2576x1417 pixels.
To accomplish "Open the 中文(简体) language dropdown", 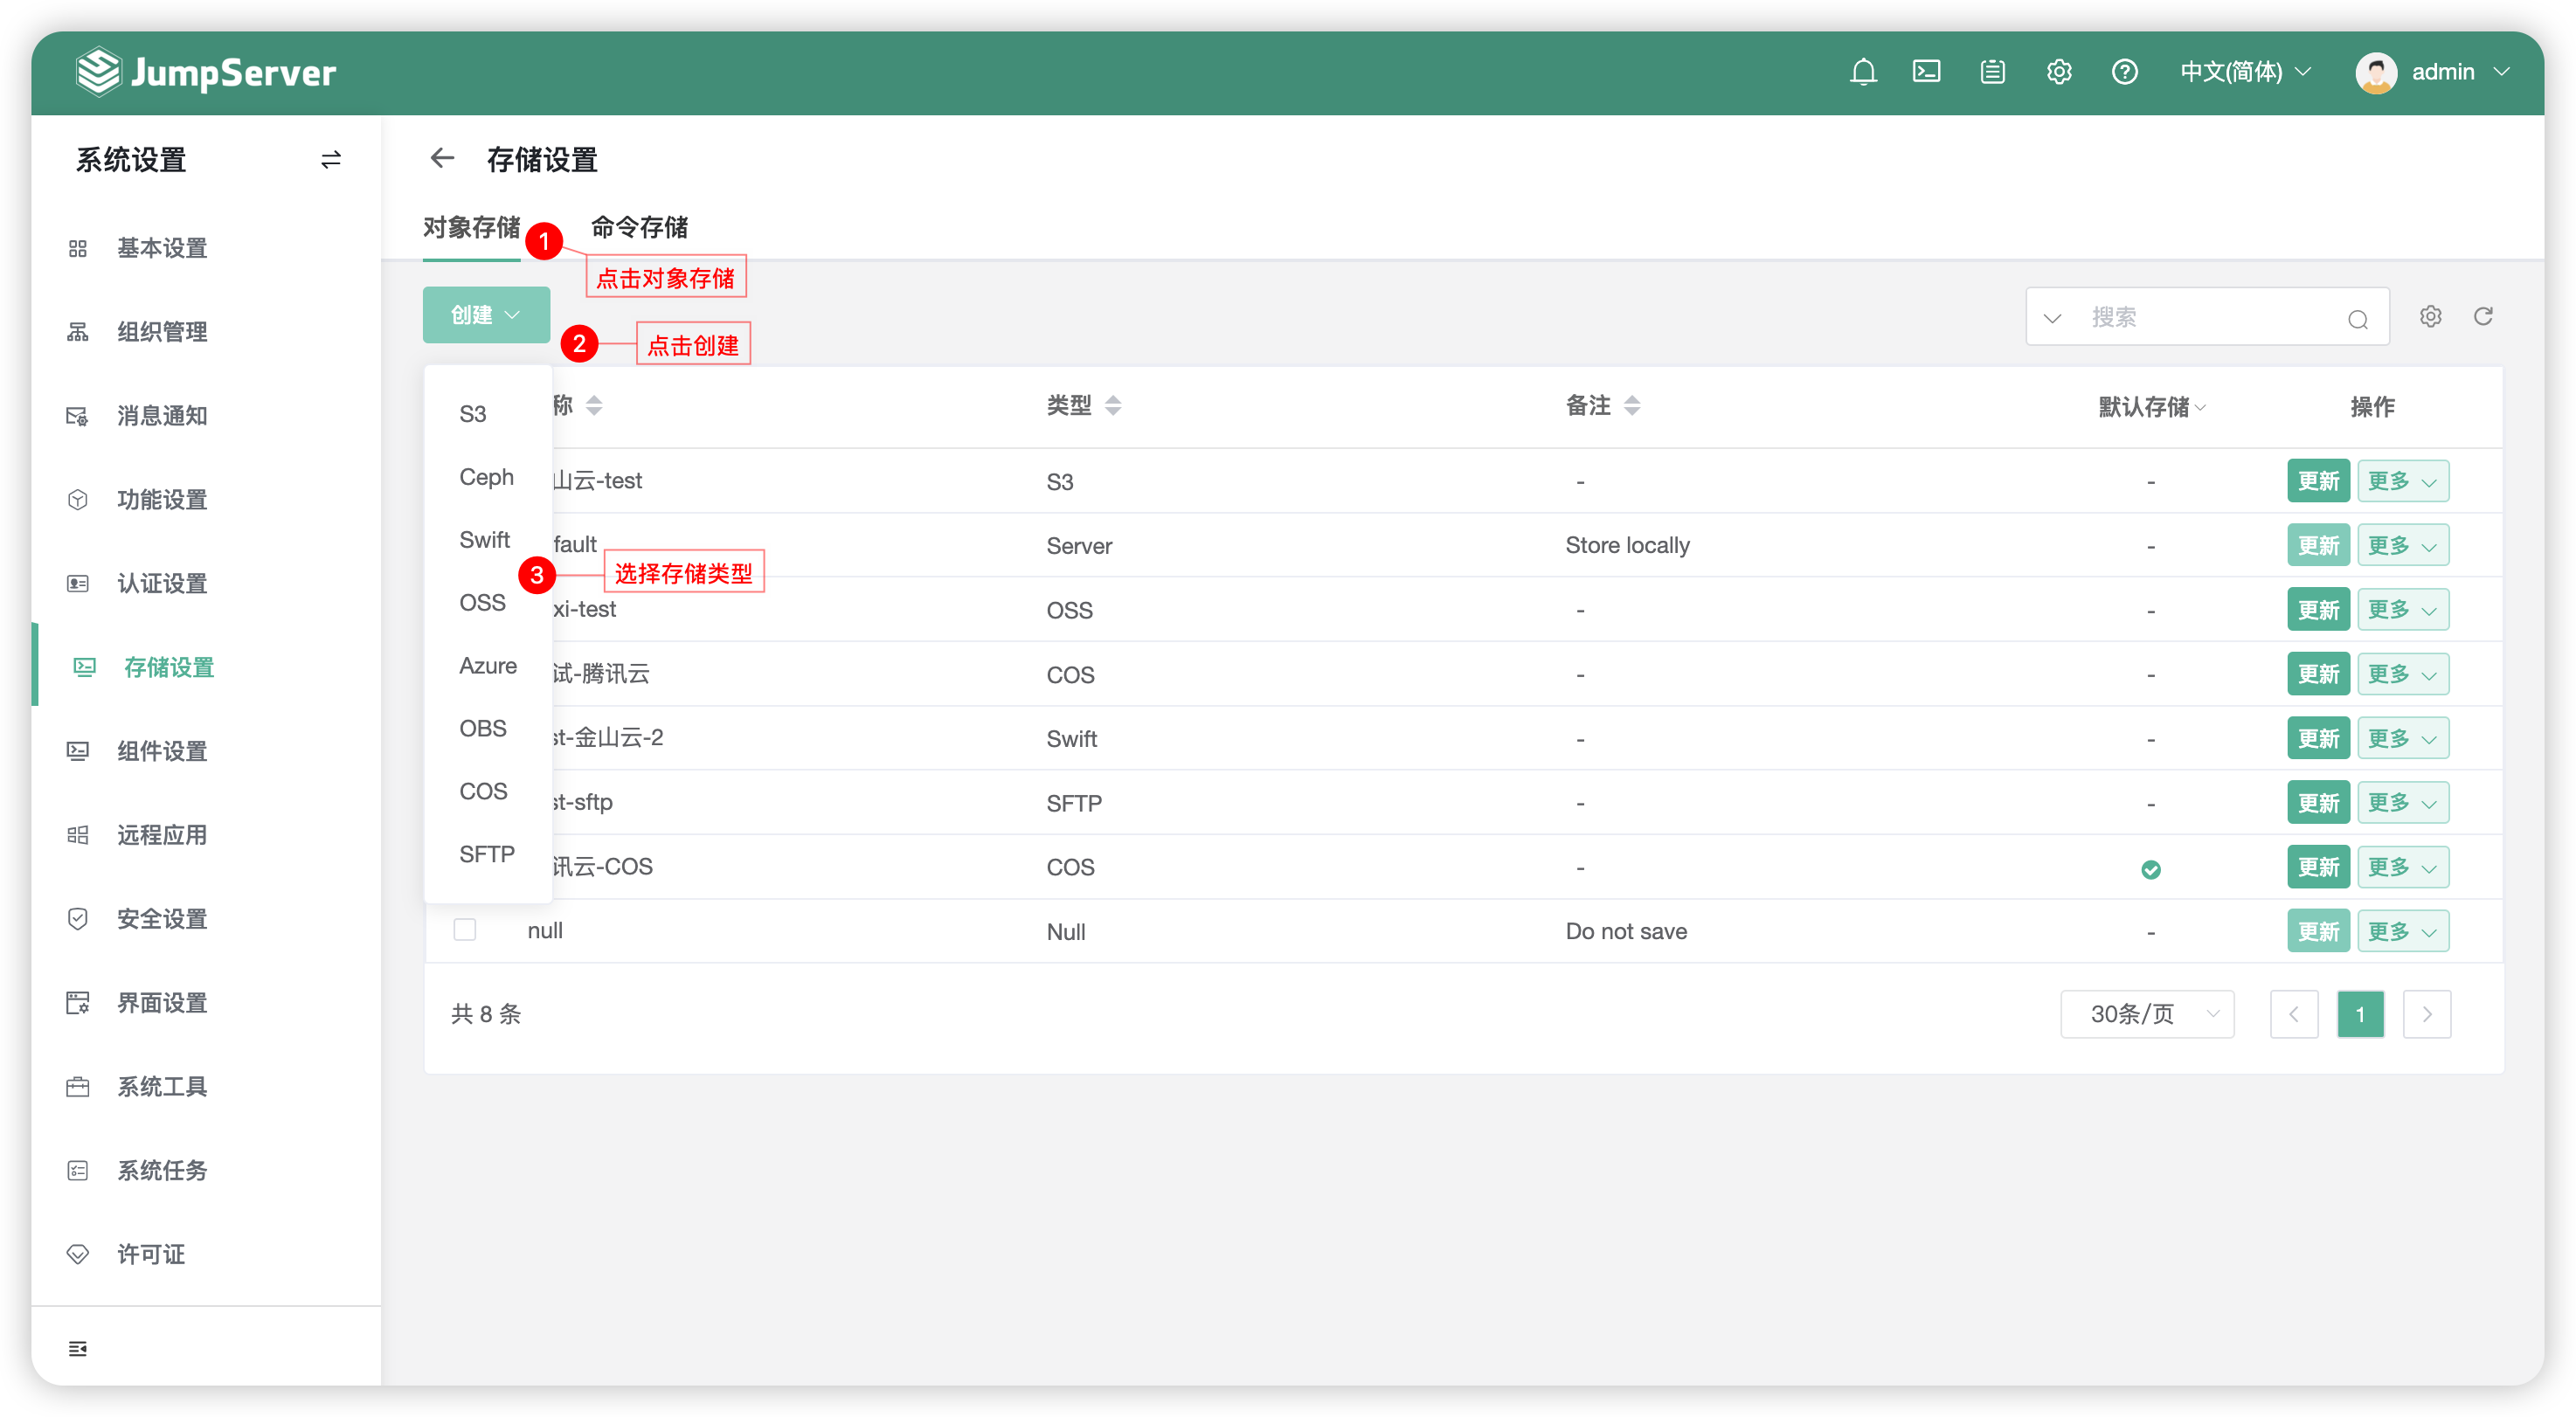I will (x=2245, y=72).
